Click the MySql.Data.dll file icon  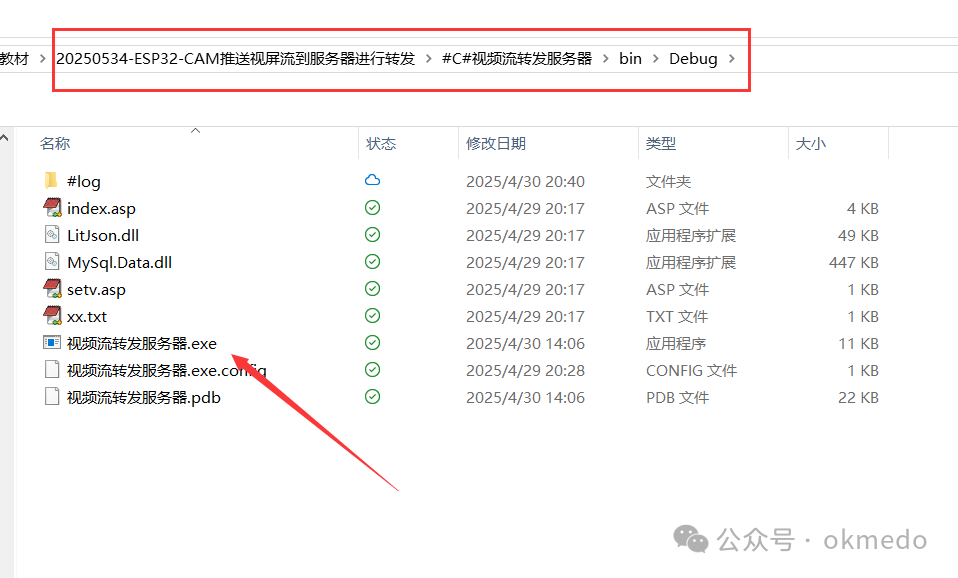pos(52,262)
